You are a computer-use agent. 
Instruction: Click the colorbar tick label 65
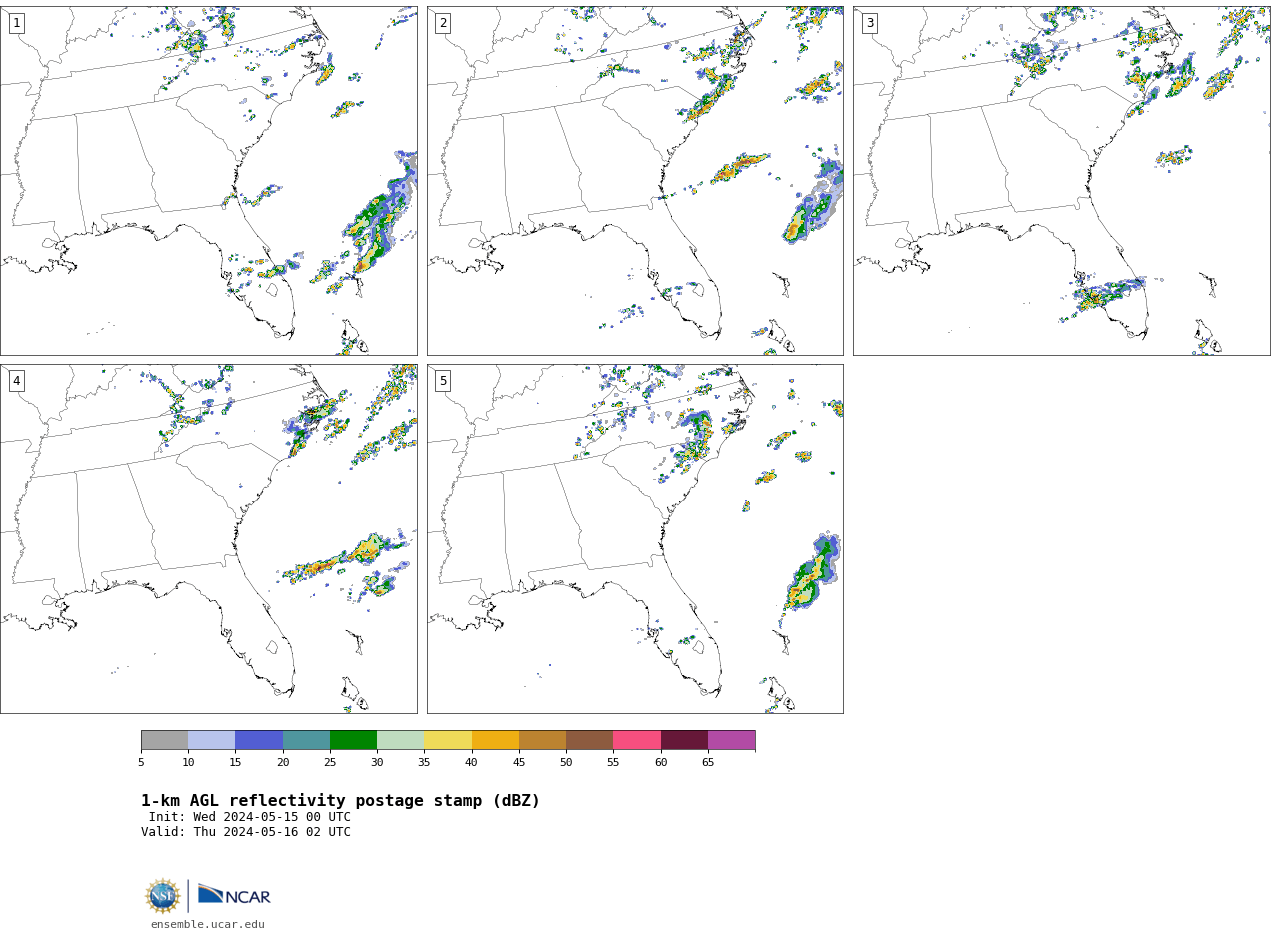[x=708, y=763]
